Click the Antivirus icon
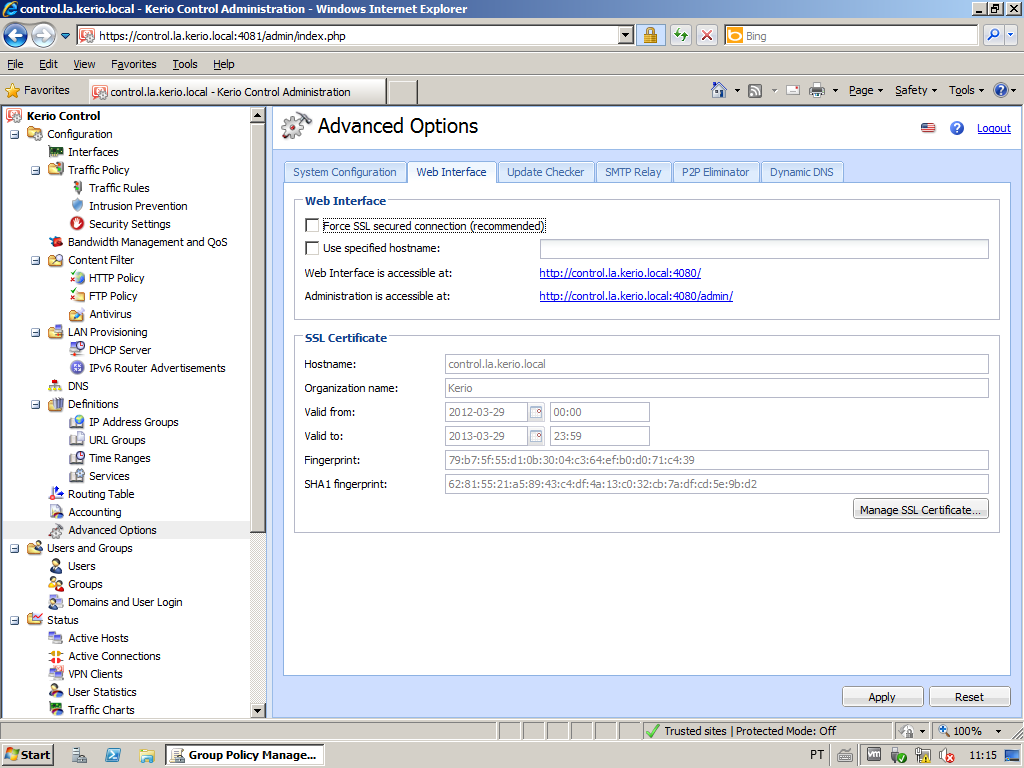 pyautogui.click(x=77, y=314)
